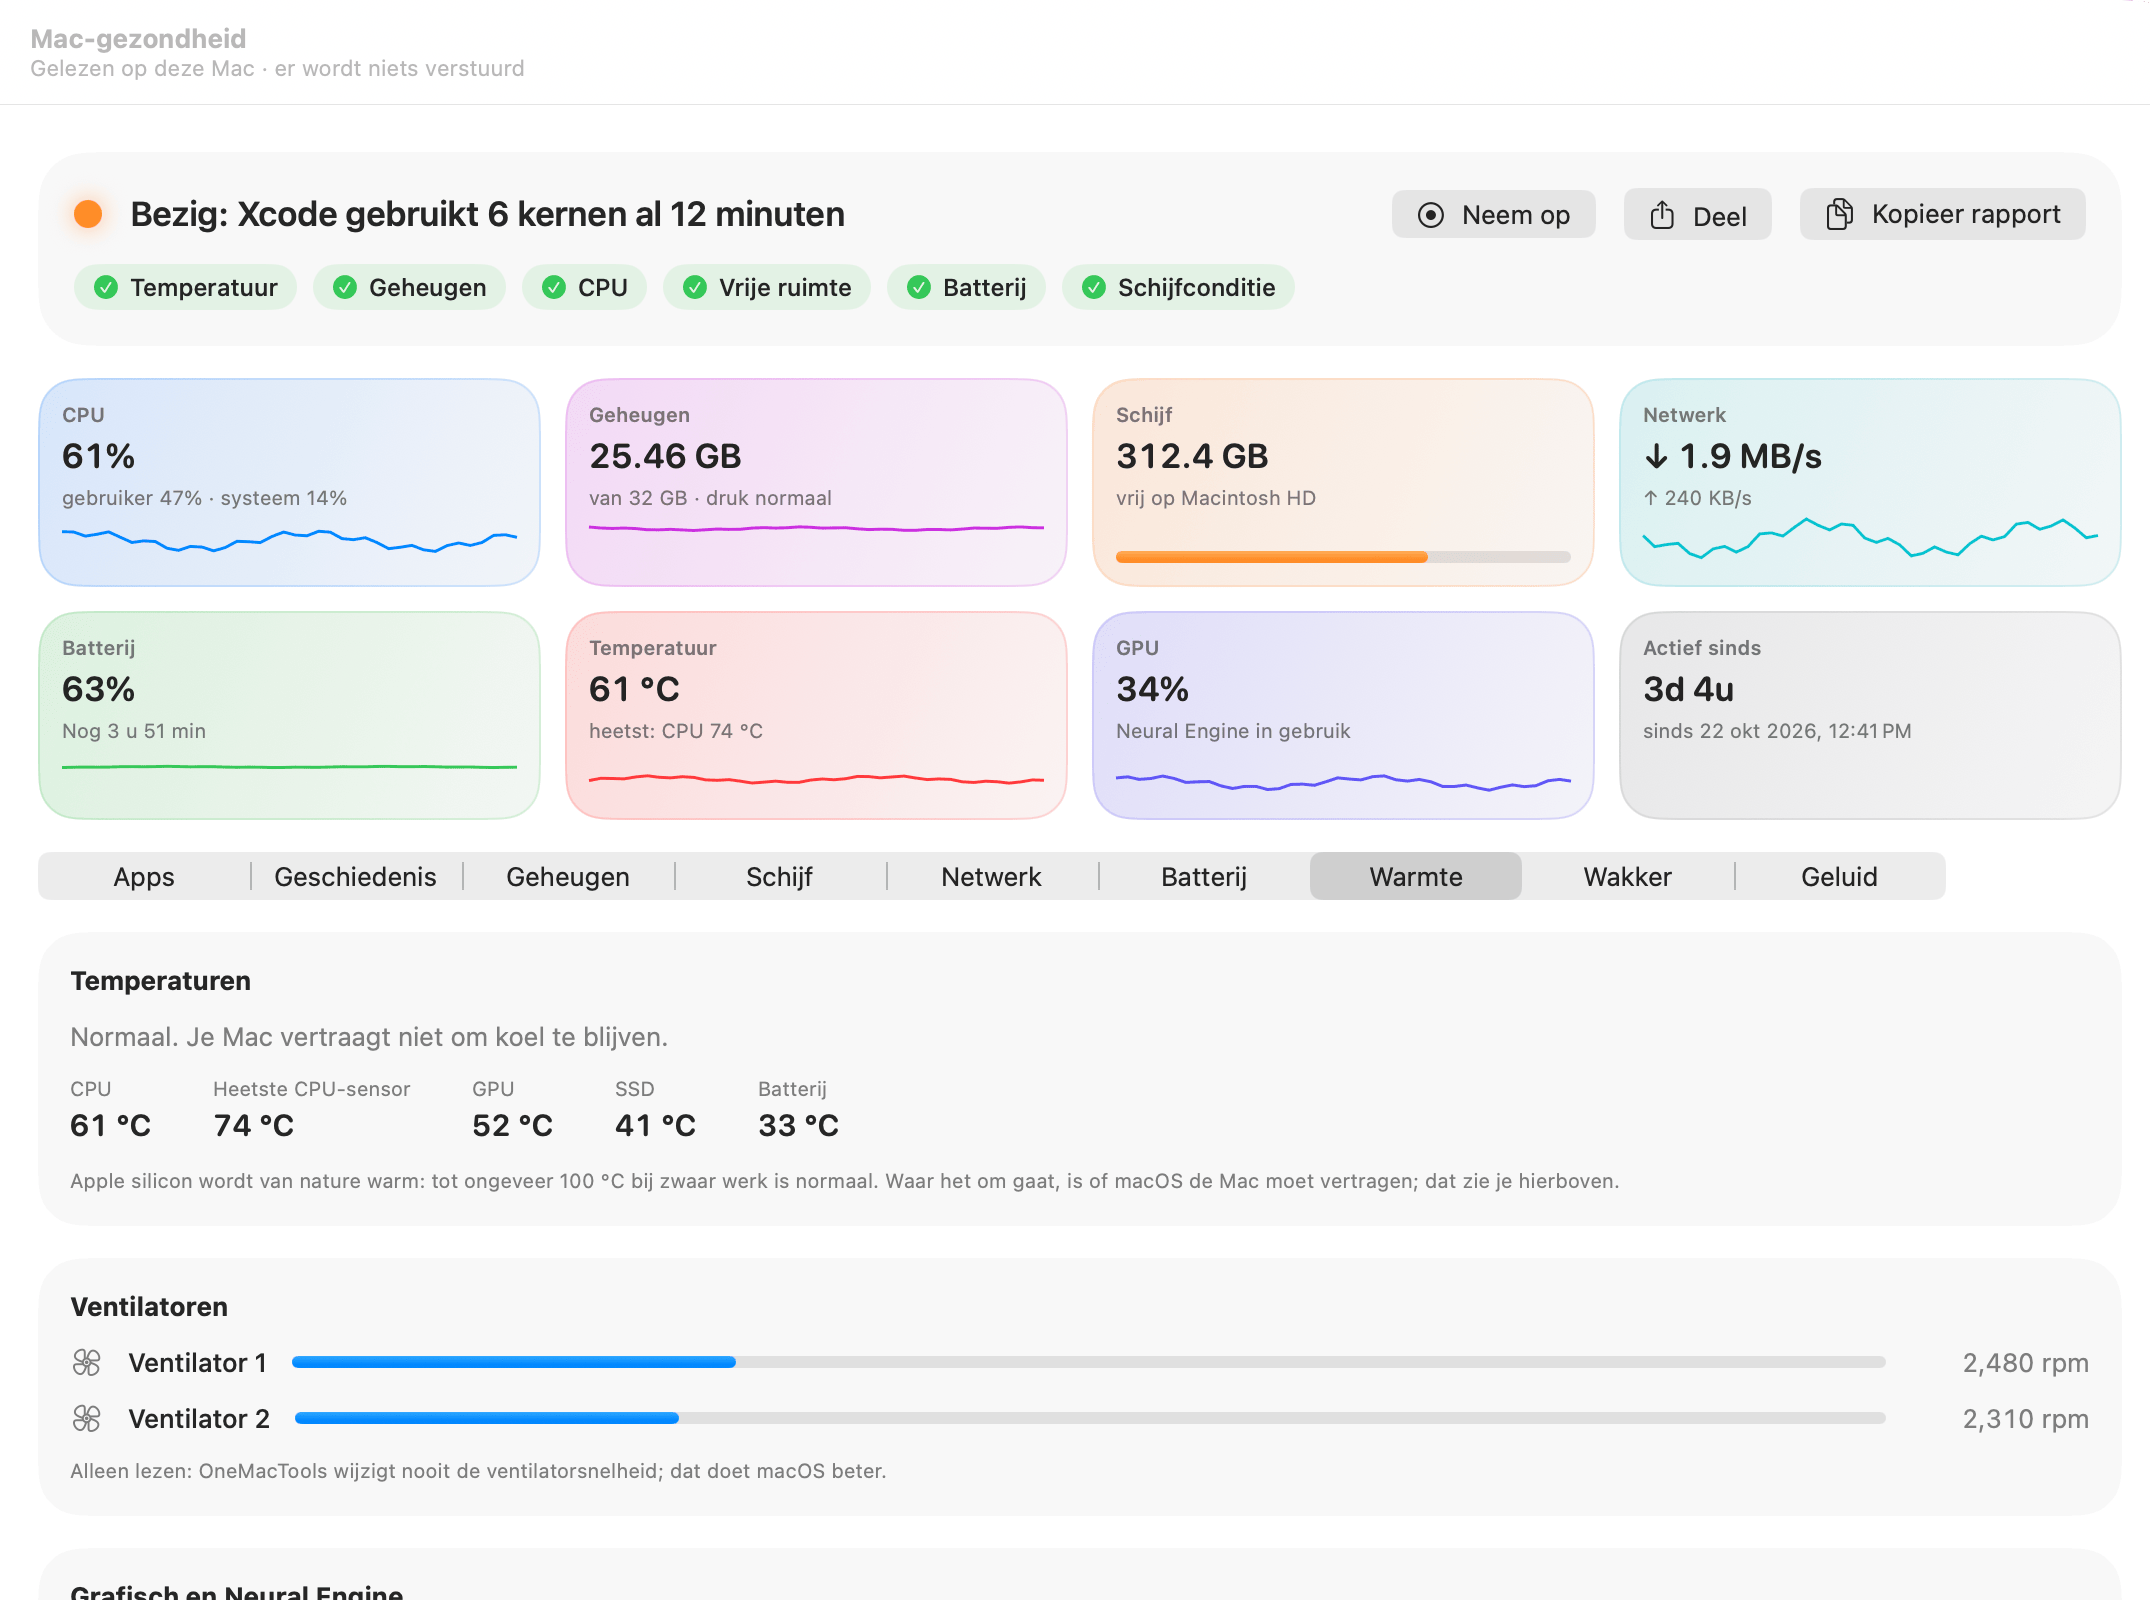Click the copy icon in Kopieer rapport
This screenshot has width=2150, height=1600.
tap(1839, 214)
